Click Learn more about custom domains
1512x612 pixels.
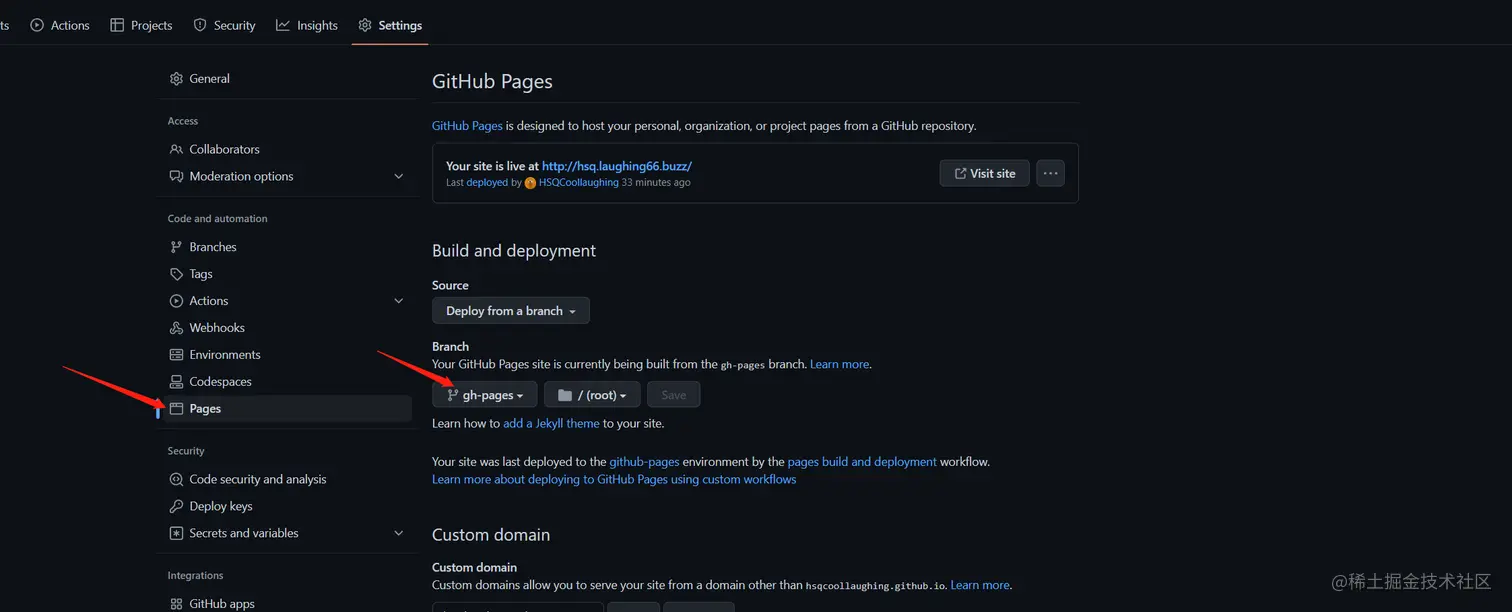pyautogui.click(x=980, y=585)
